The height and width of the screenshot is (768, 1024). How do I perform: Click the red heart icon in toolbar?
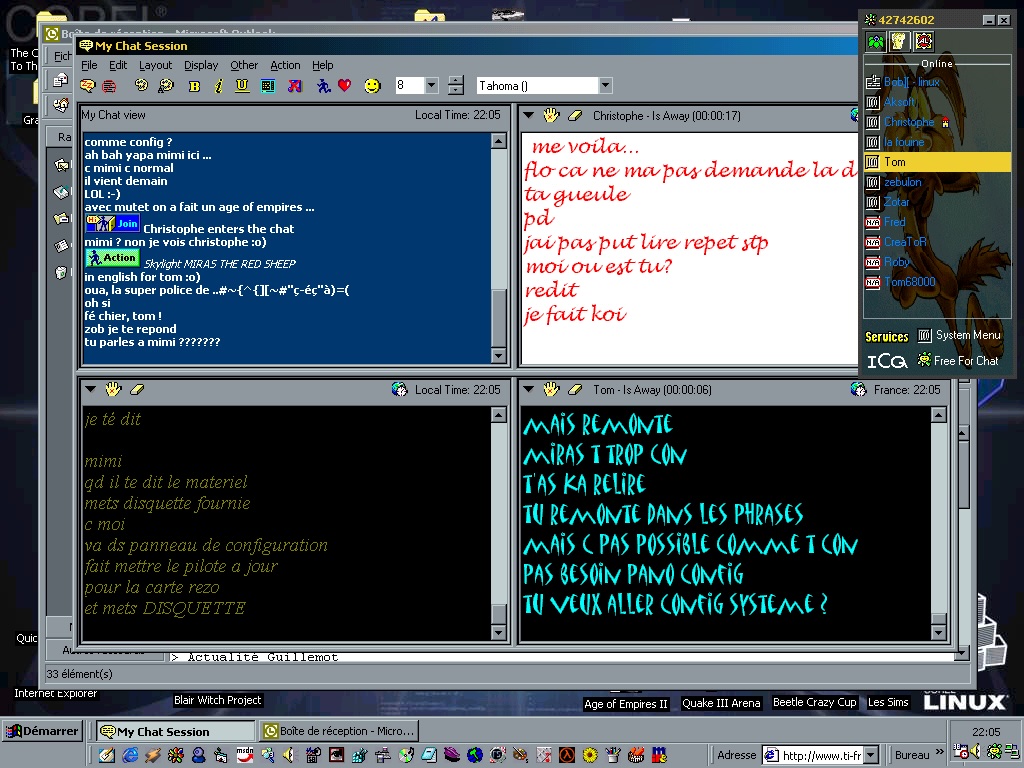(345, 86)
